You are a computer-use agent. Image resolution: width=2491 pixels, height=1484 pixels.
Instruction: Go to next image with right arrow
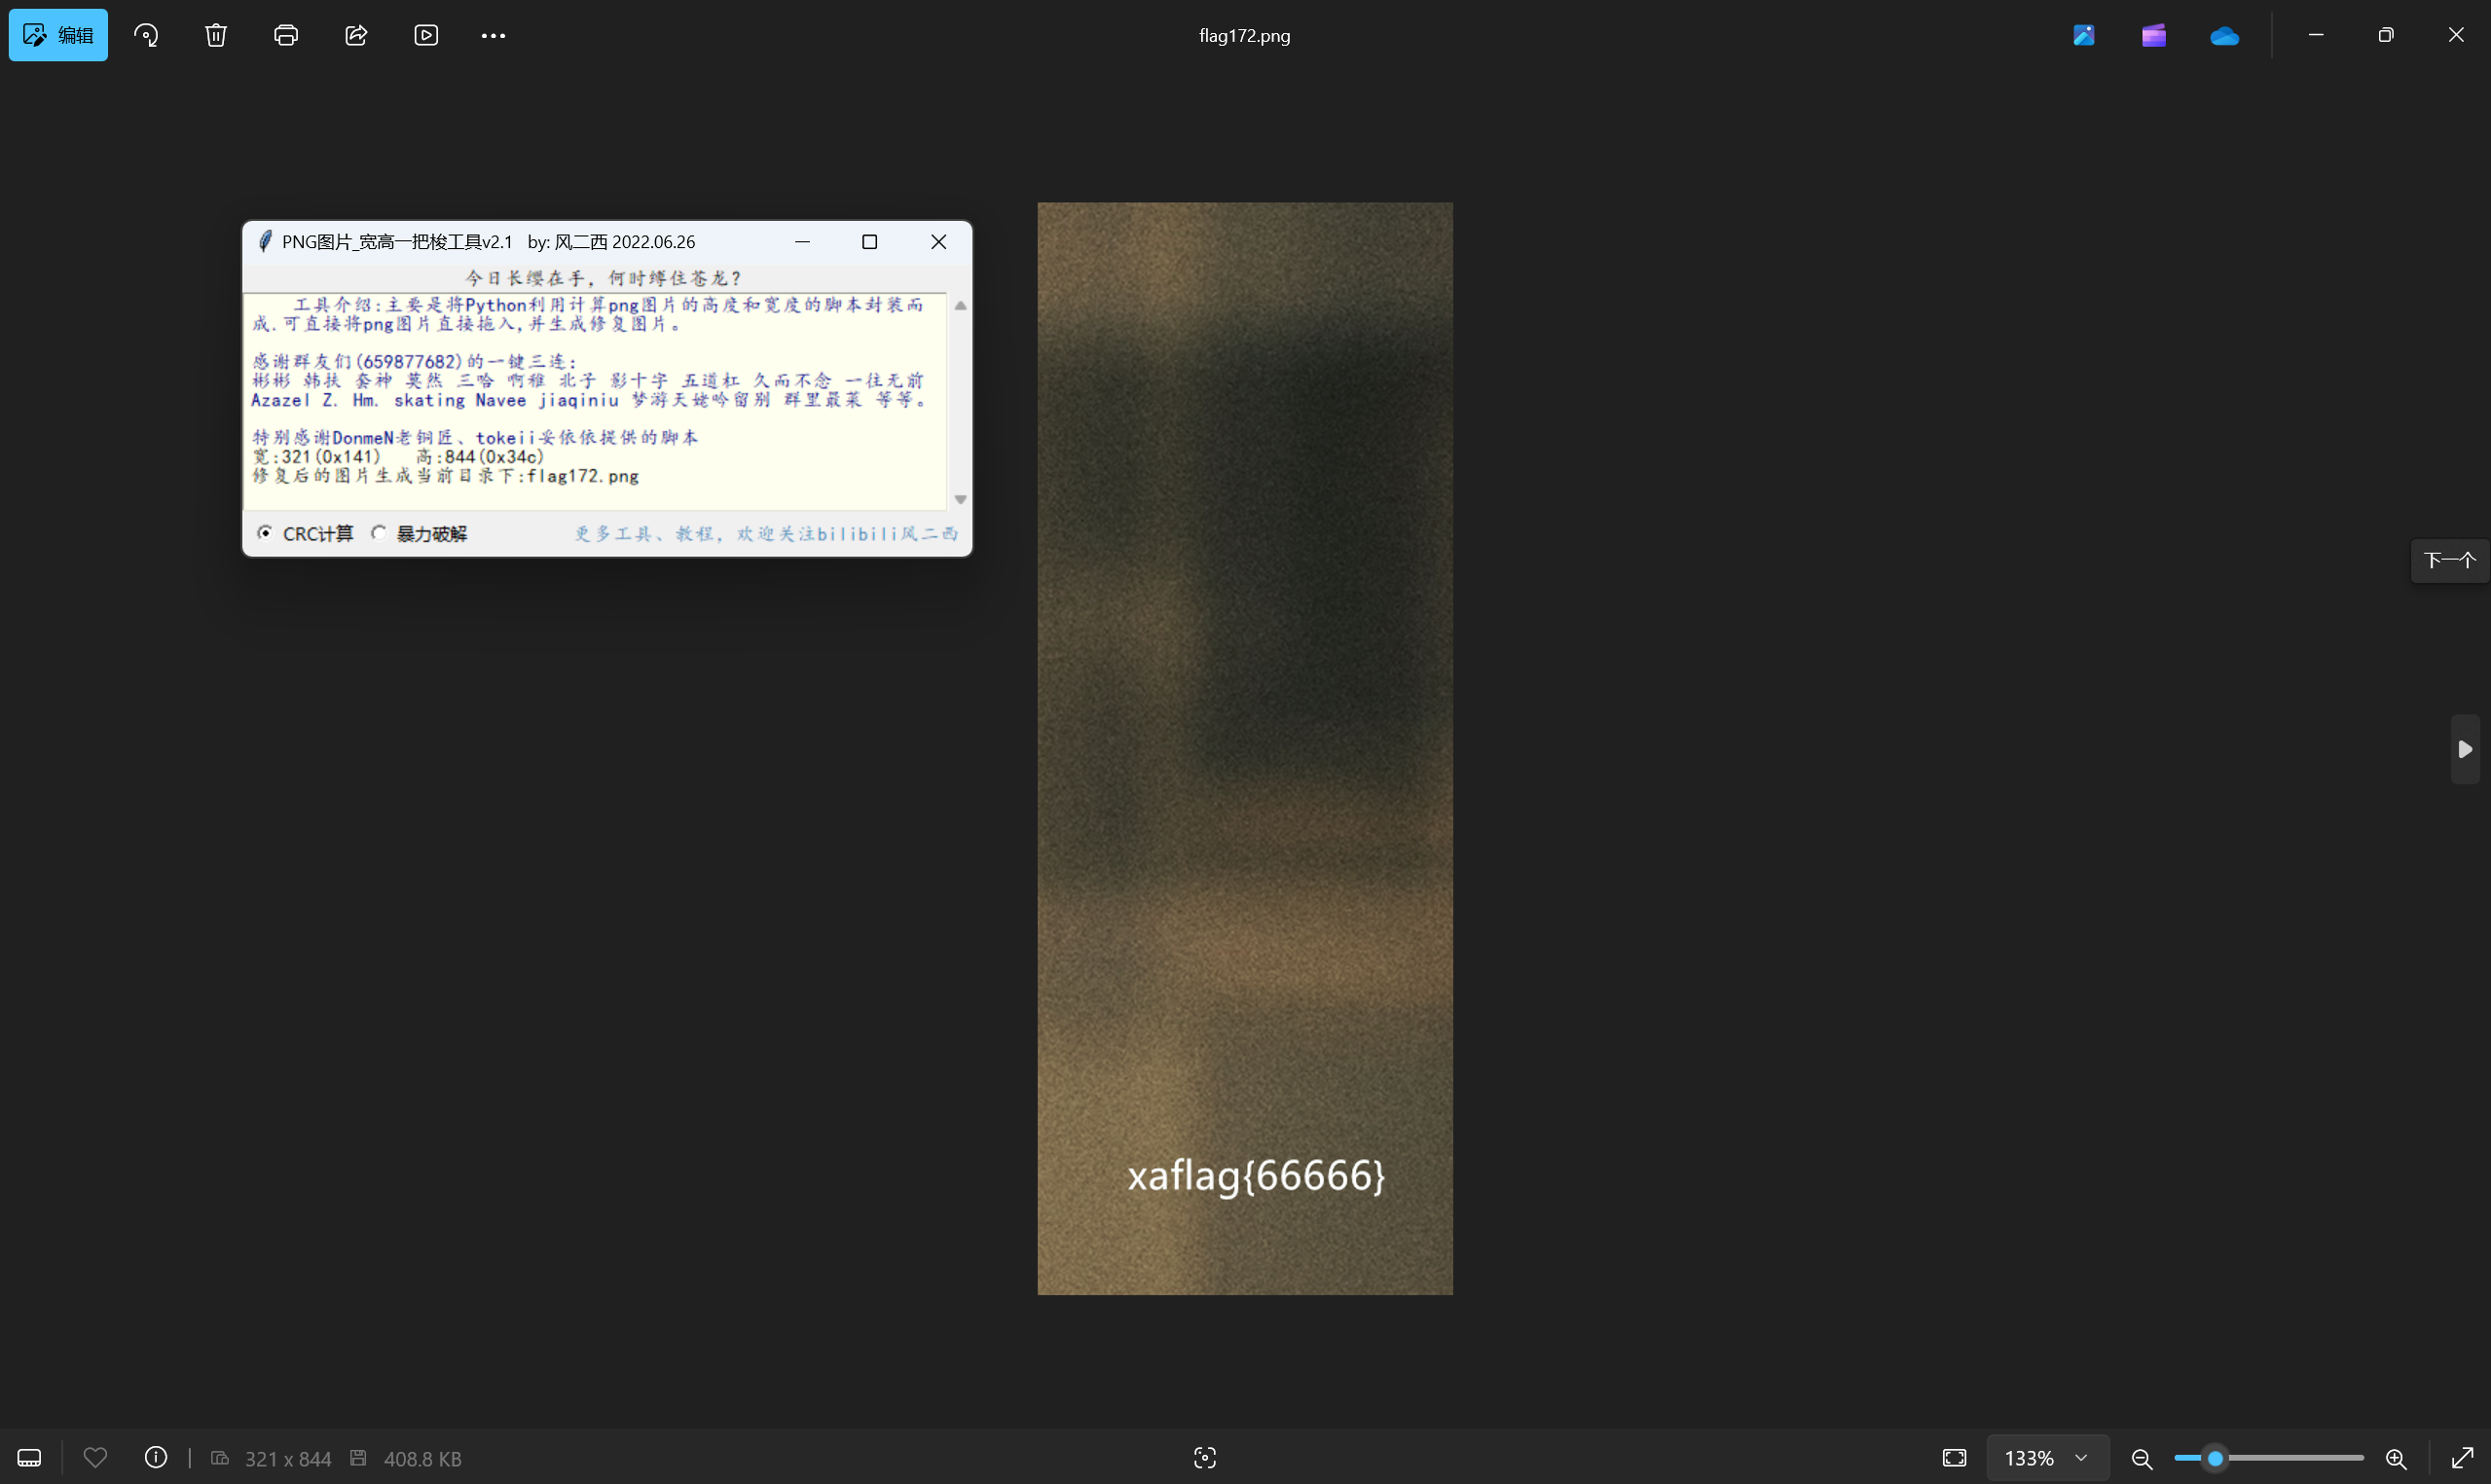click(2465, 749)
